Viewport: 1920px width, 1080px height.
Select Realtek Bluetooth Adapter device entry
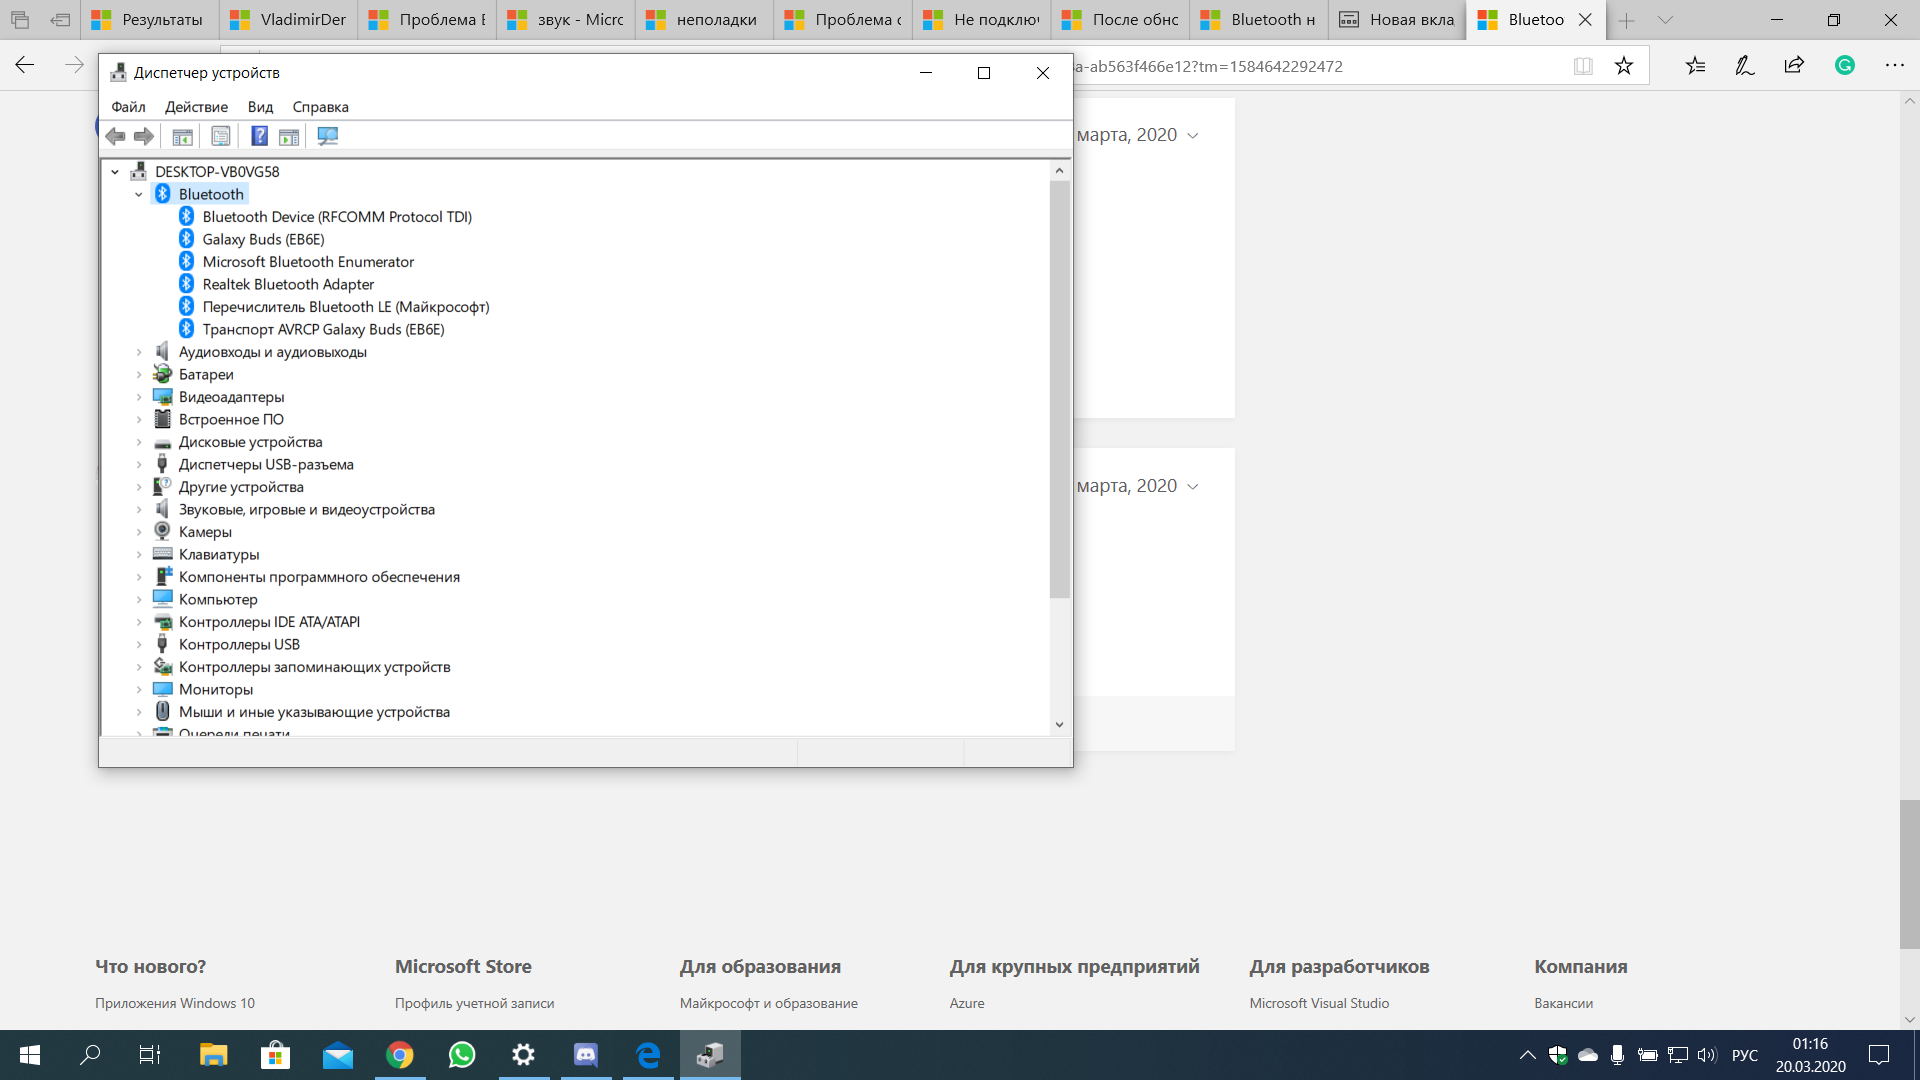click(289, 284)
